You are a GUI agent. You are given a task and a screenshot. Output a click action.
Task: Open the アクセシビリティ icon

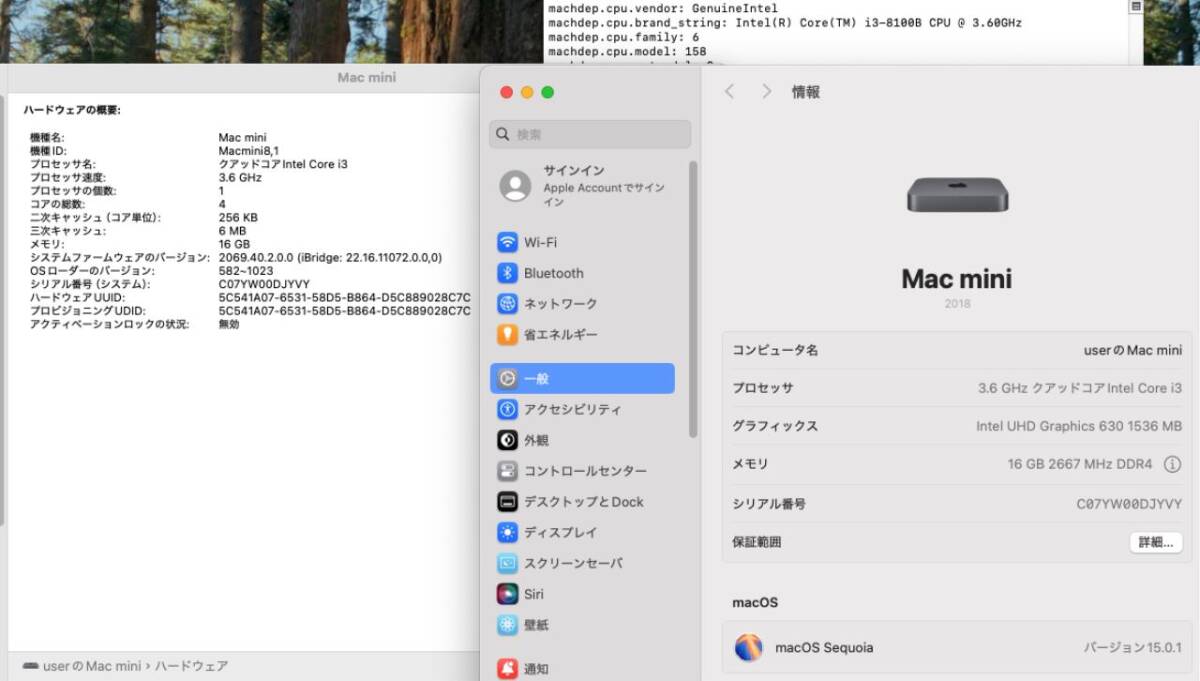[x=507, y=409]
